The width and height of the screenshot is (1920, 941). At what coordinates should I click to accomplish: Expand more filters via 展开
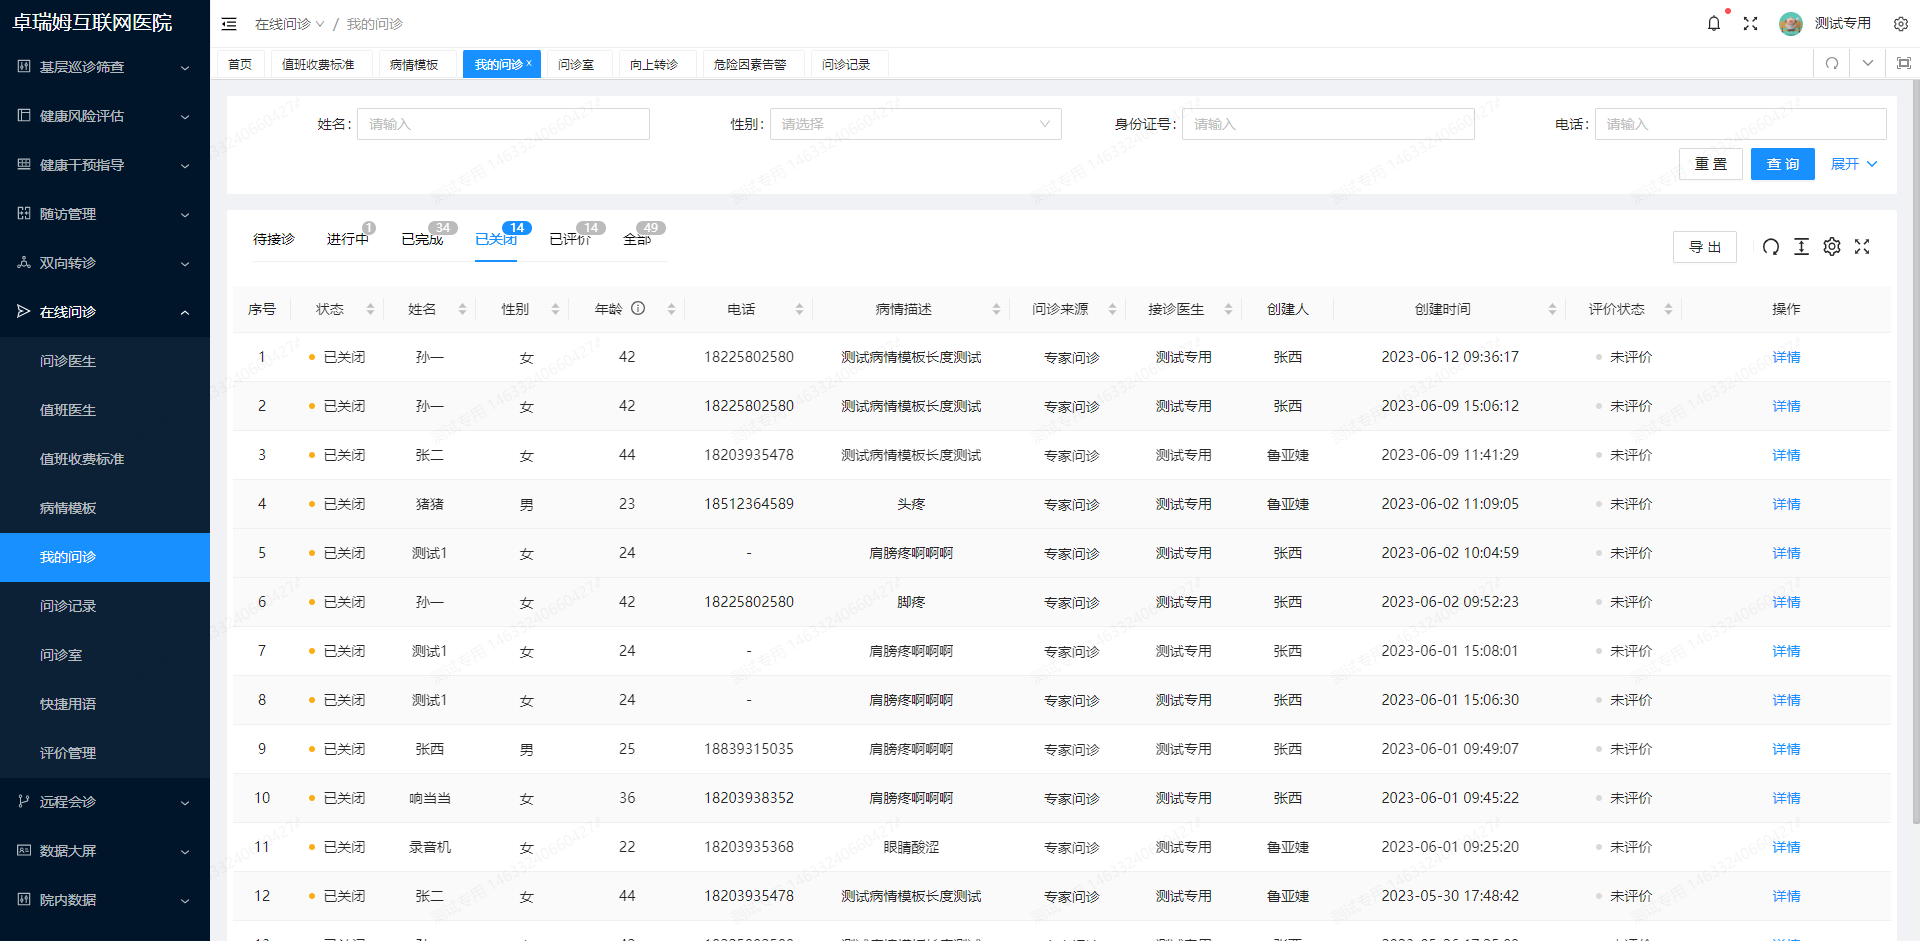[1854, 164]
